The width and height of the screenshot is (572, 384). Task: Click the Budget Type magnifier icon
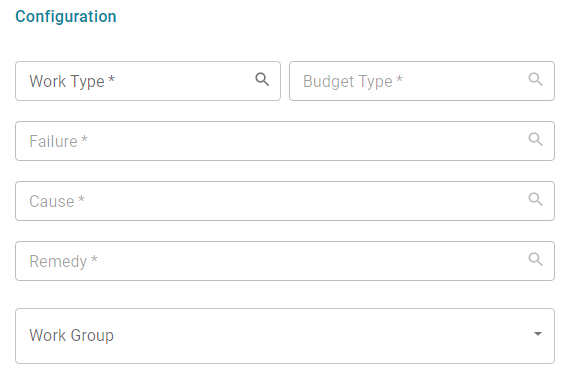(x=536, y=79)
